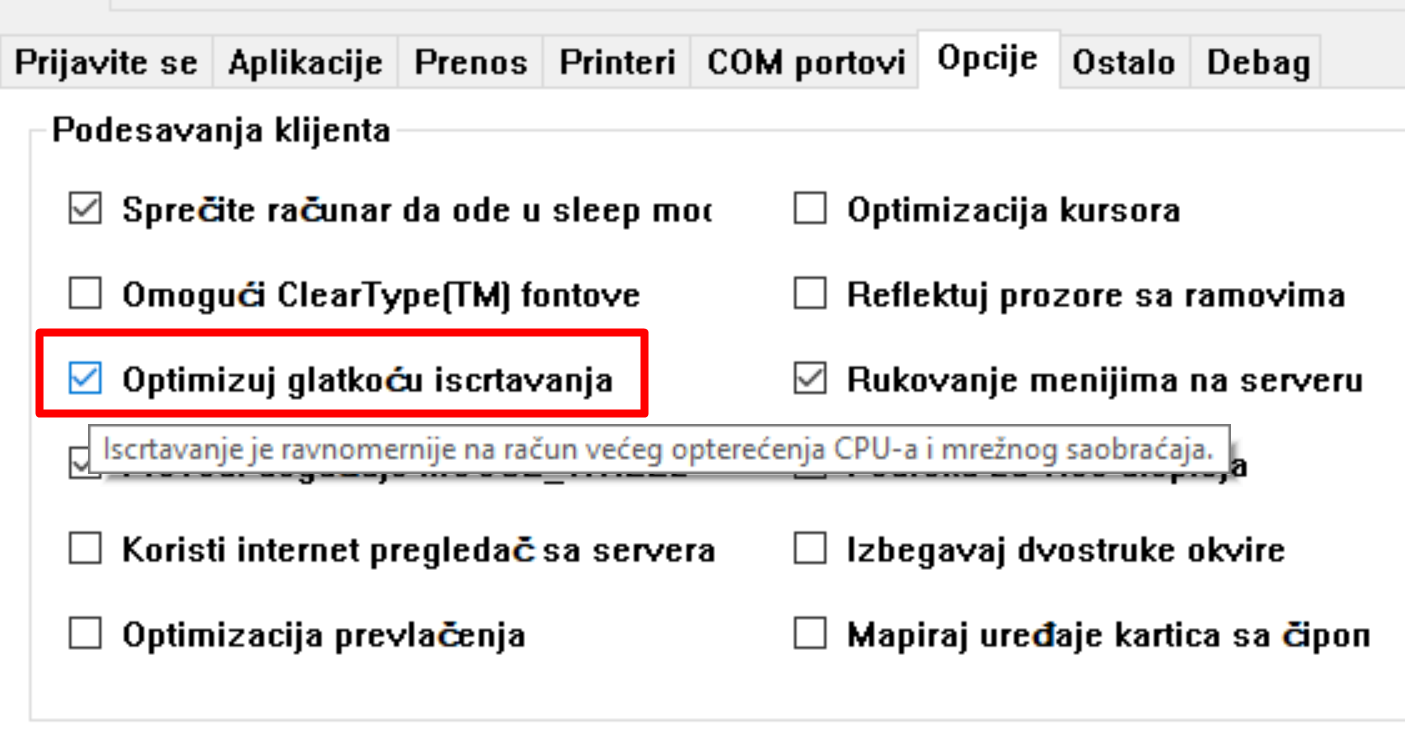Disable Rukovanje menijima na serveru
This screenshot has height=746, width=1405.
point(810,379)
